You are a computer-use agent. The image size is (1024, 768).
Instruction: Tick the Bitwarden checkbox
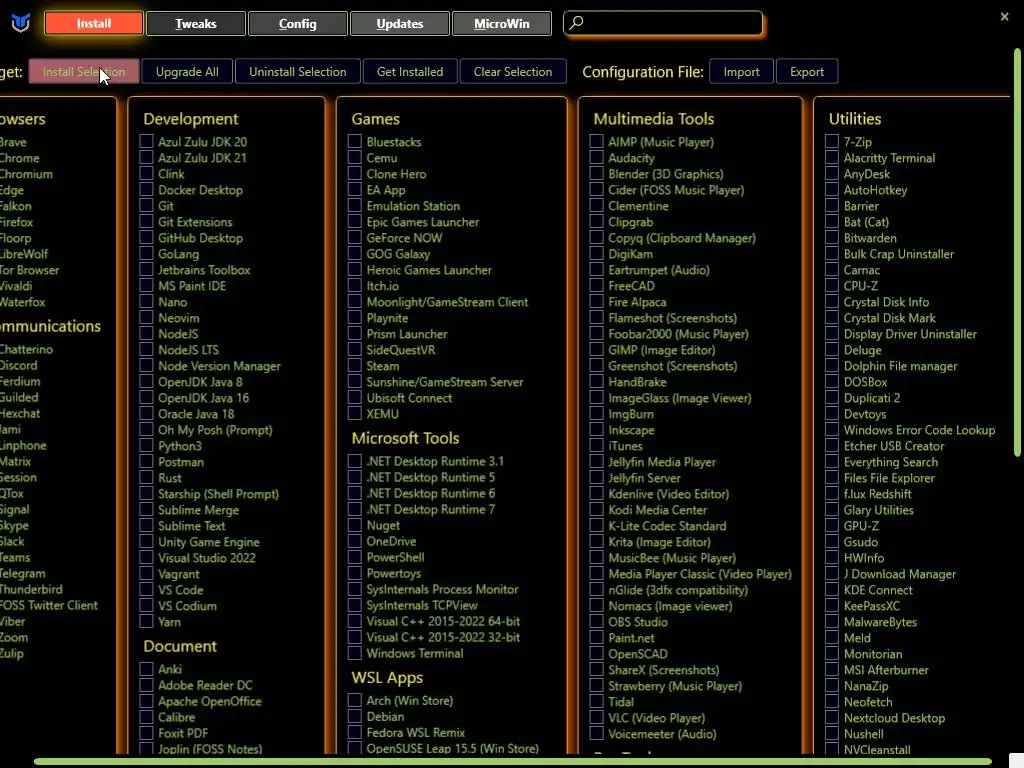pos(831,238)
